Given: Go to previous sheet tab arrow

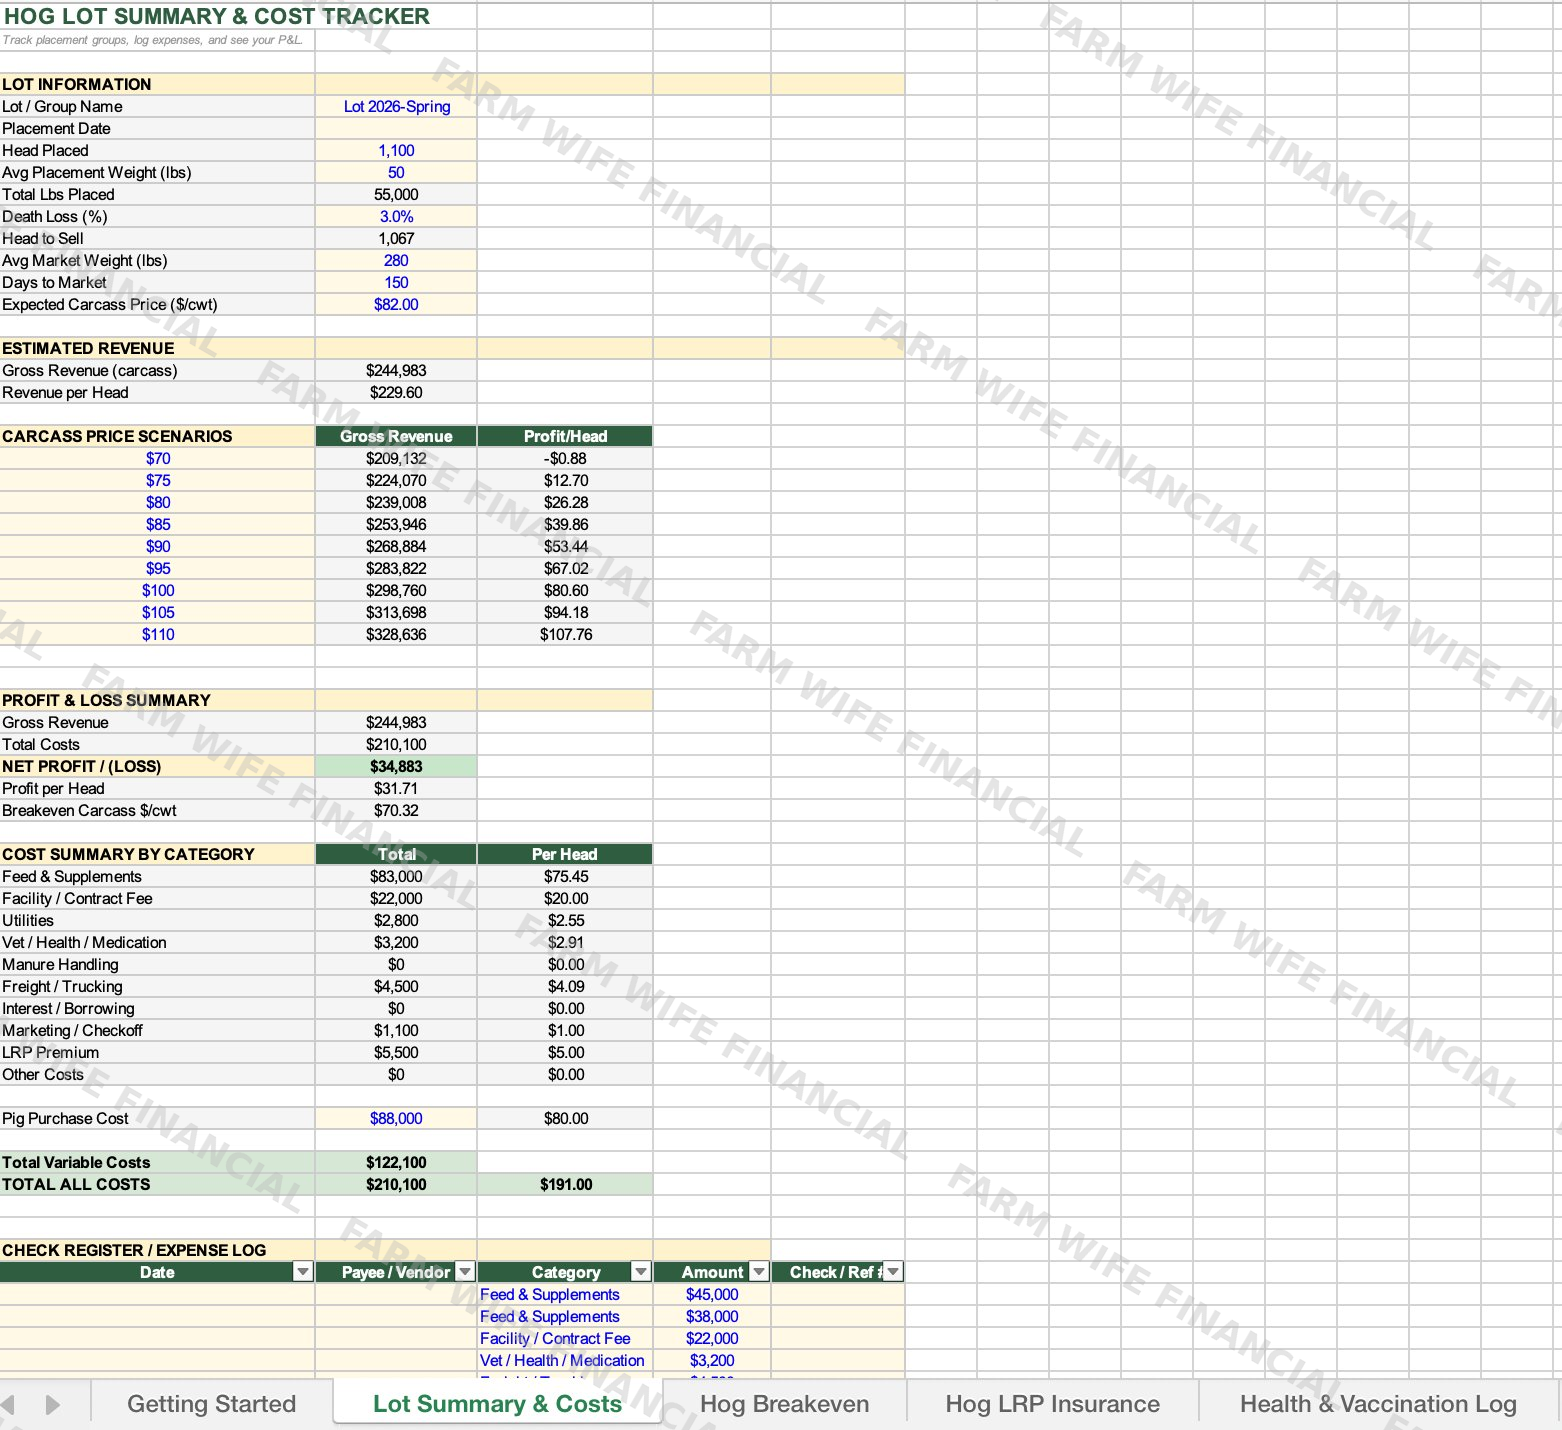Looking at the screenshot, I should [8, 1404].
